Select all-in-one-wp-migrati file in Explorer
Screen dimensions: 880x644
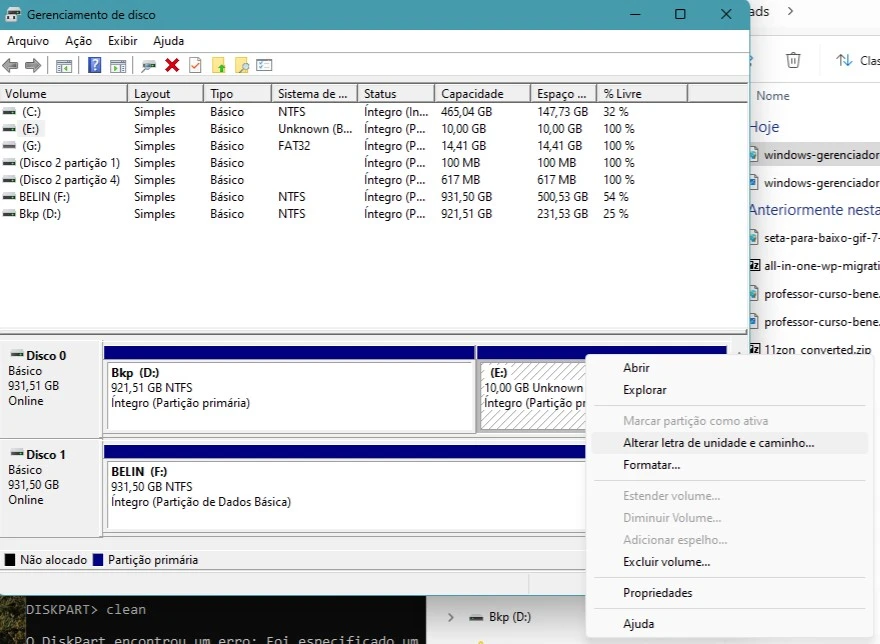tap(814, 266)
